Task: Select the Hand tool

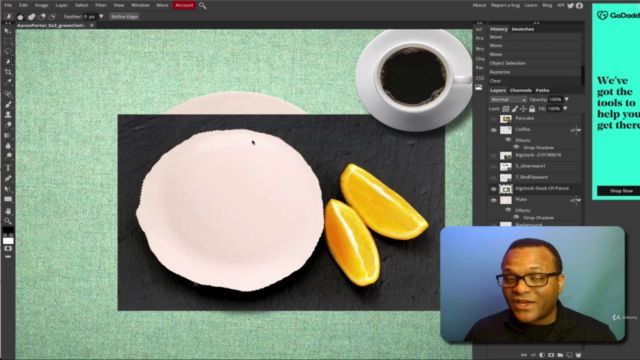Action: pyautogui.click(x=8, y=211)
